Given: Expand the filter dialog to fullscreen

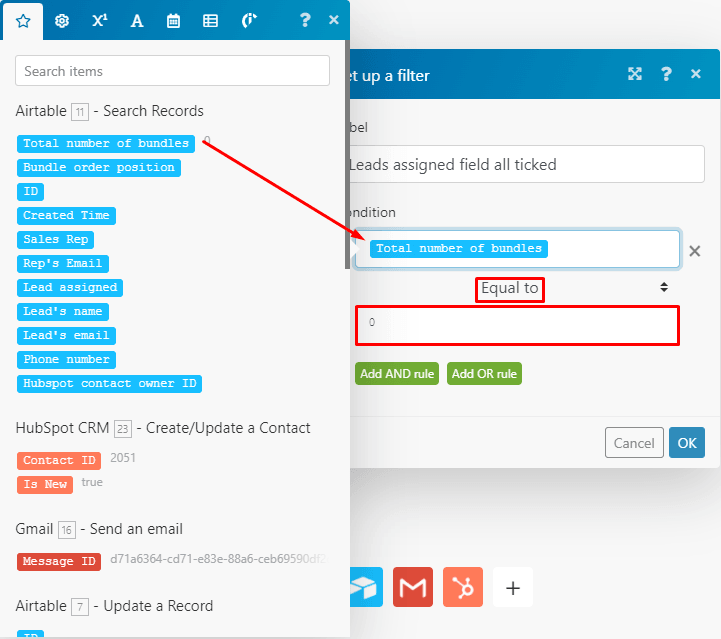Looking at the screenshot, I should (634, 74).
